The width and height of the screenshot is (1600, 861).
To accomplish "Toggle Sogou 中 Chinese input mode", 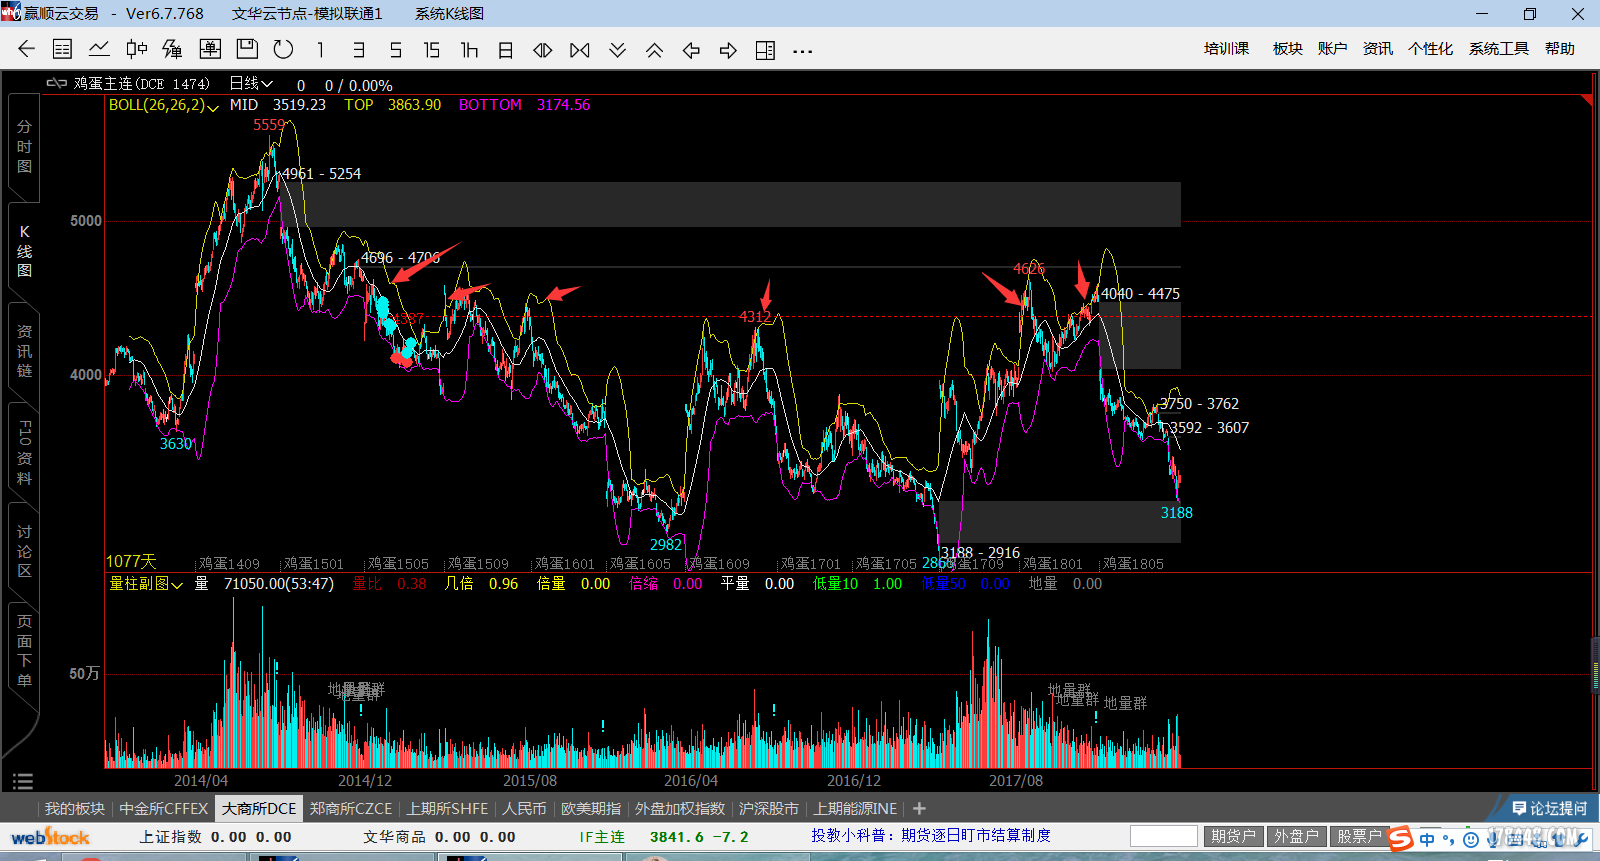I will tap(1427, 839).
